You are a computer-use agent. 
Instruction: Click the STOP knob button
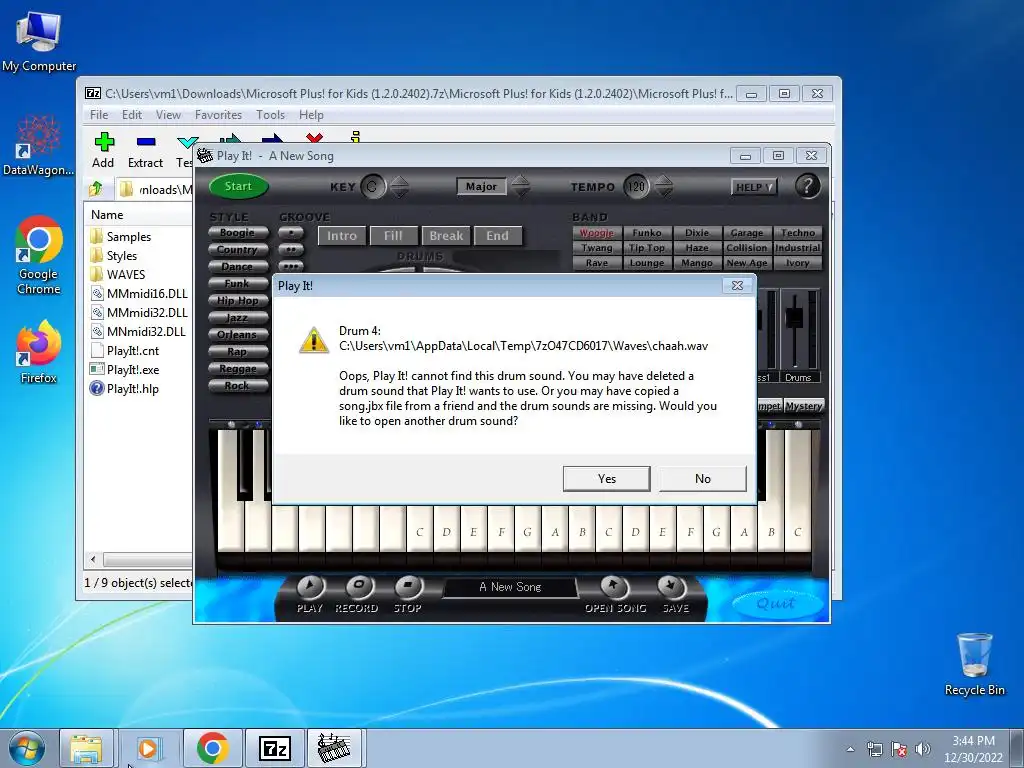pos(408,586)
